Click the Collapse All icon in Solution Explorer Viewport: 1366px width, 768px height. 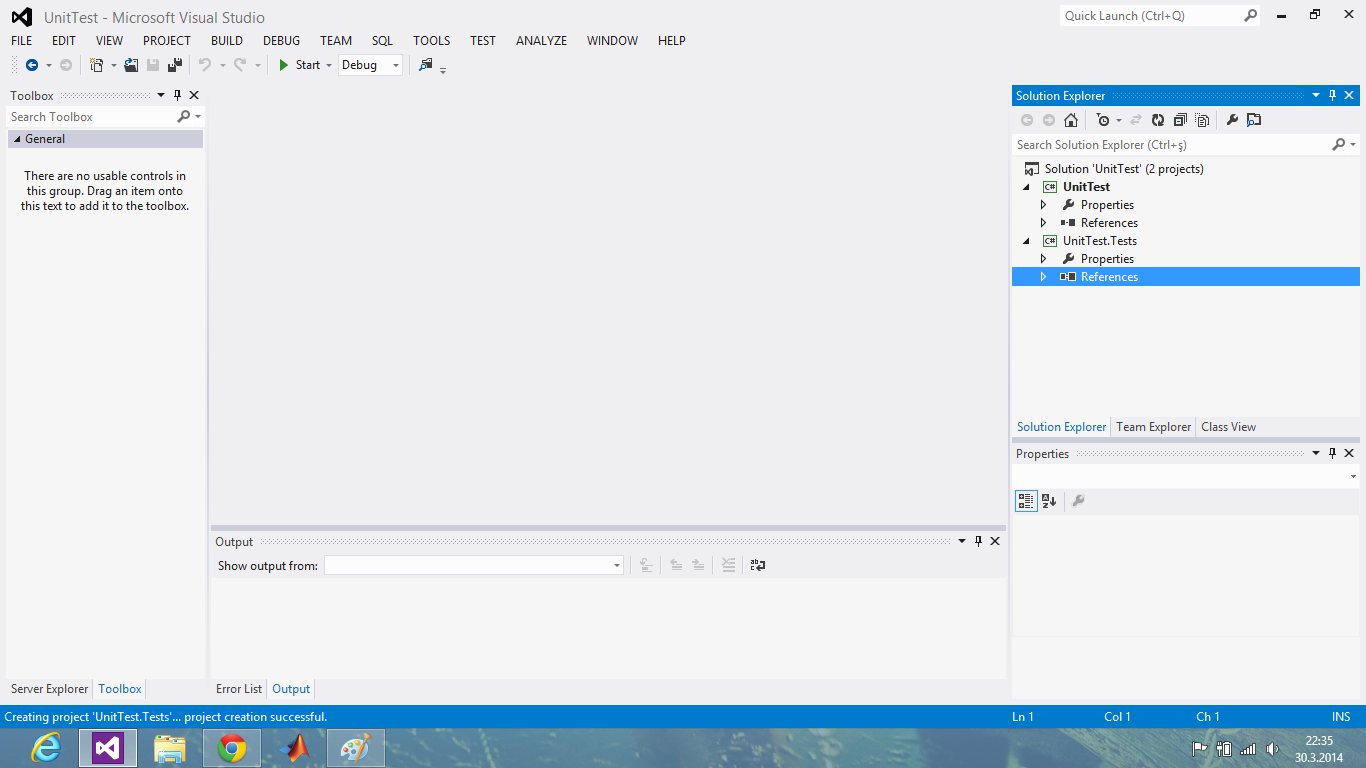tap(1180, 120)
